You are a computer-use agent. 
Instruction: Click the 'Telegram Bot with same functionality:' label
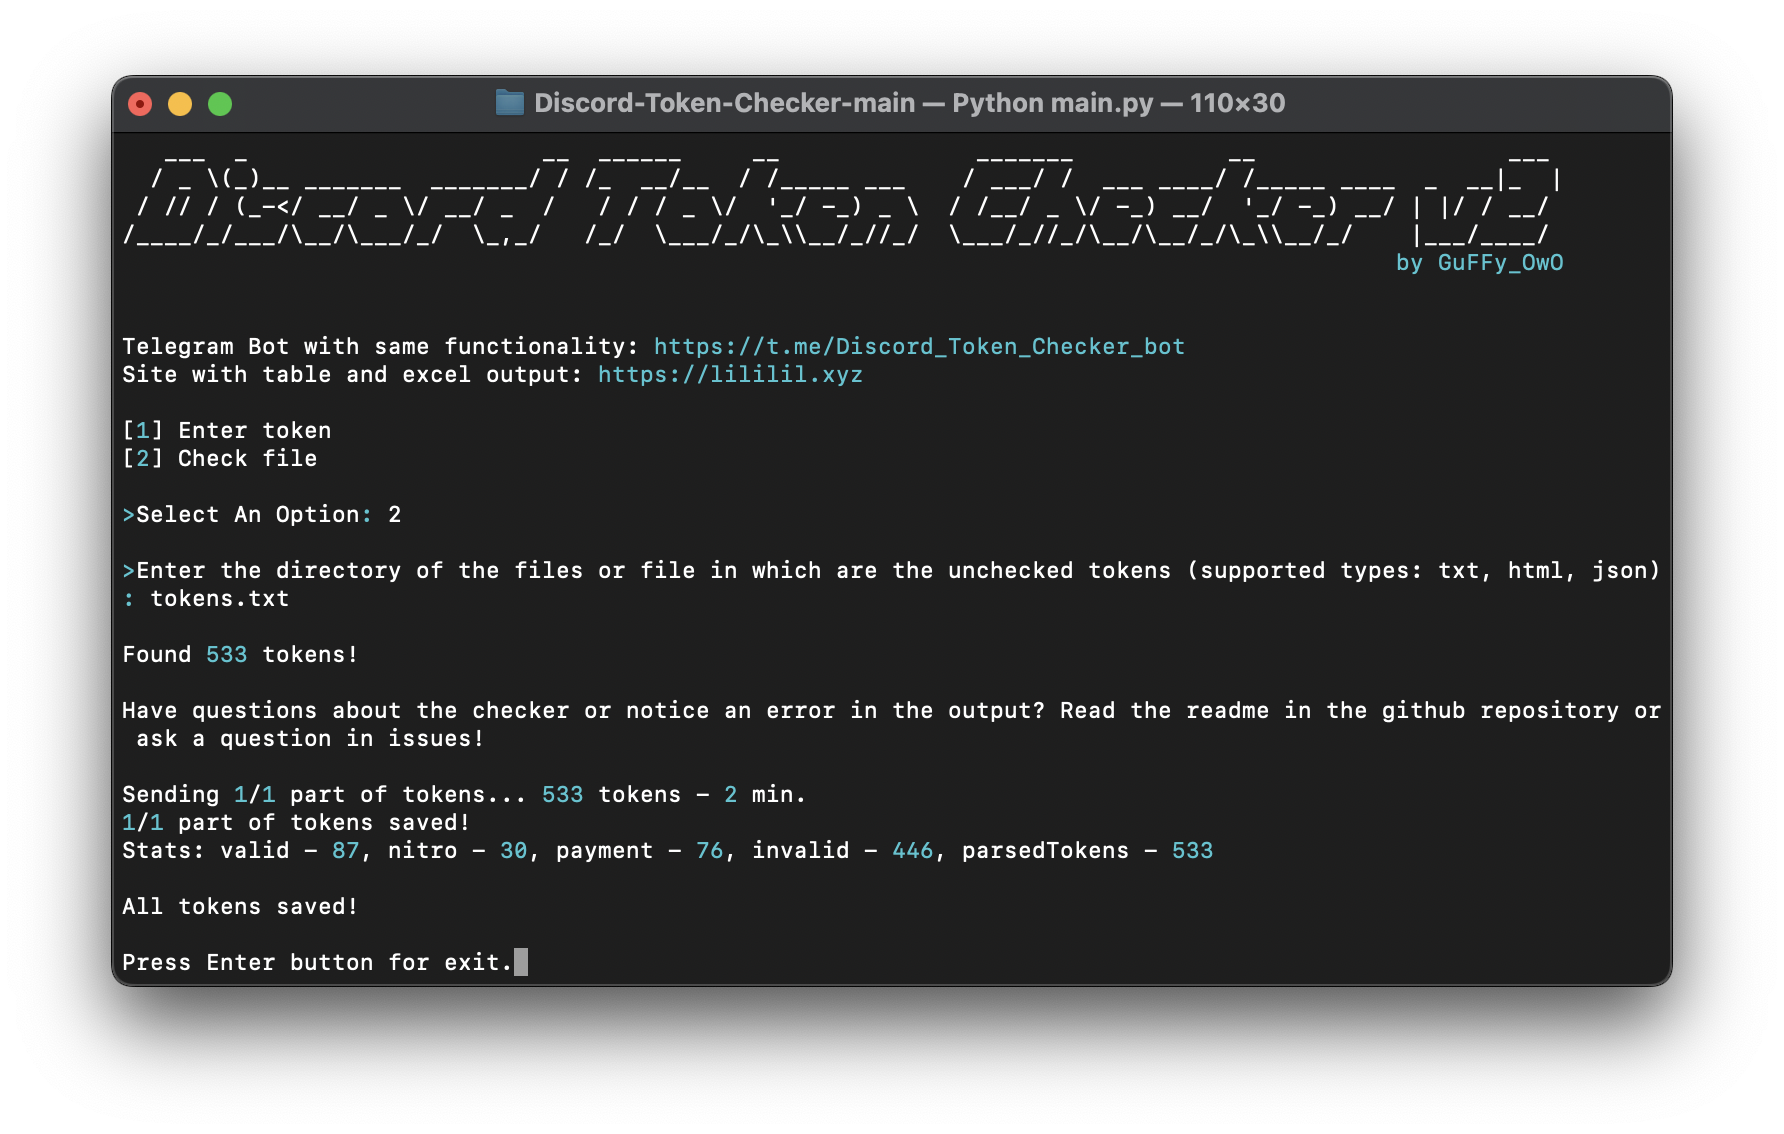point(380,347)
